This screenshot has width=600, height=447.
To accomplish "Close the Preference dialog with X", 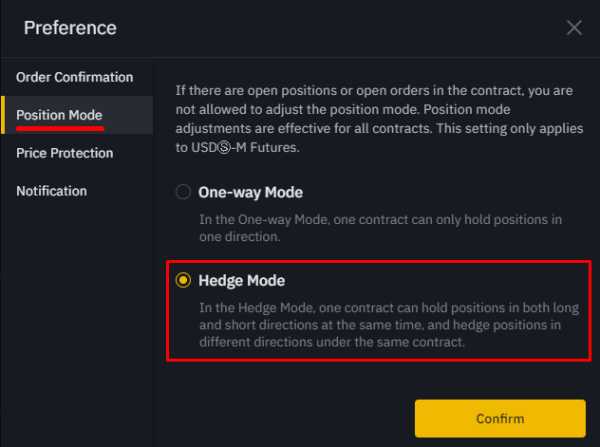I will click(x=574, y=28).
